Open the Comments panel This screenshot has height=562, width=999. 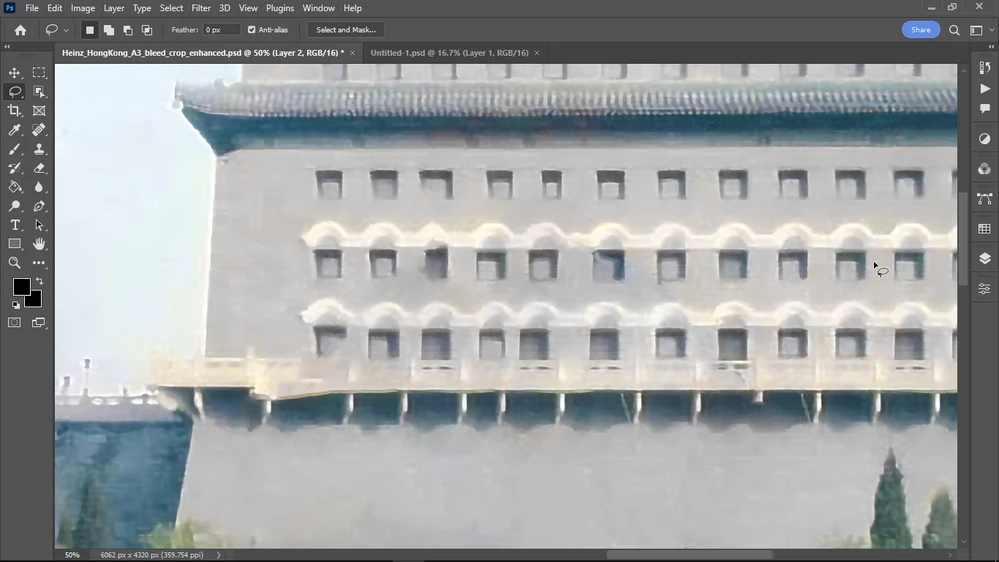click(x=984, y=109)
